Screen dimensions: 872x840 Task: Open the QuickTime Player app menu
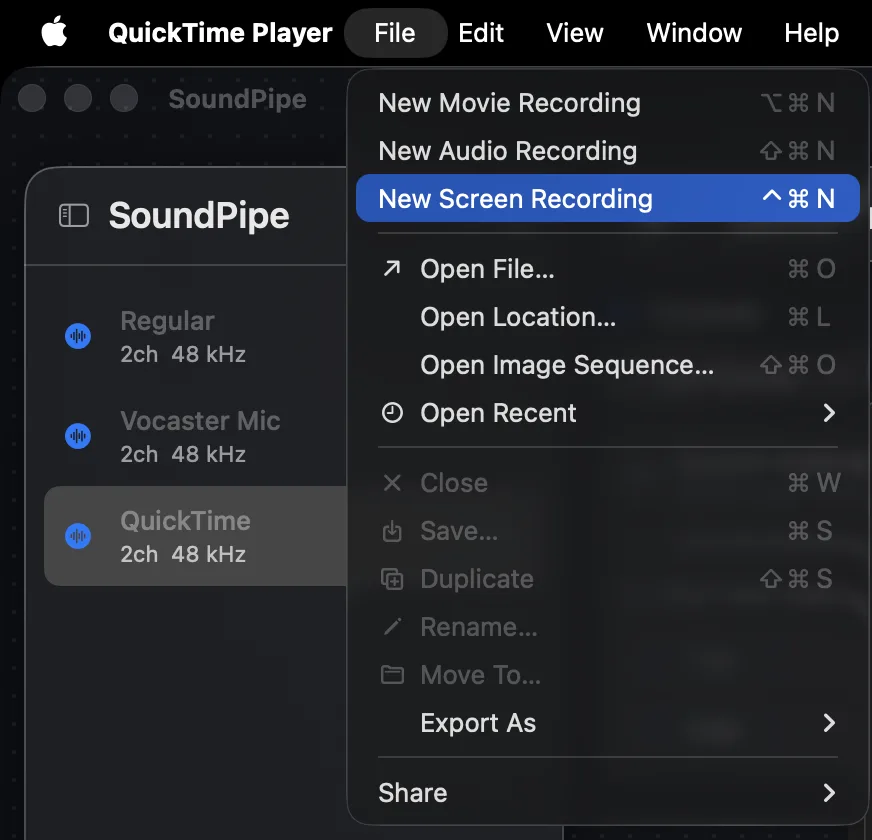click(x=220, y=33)
